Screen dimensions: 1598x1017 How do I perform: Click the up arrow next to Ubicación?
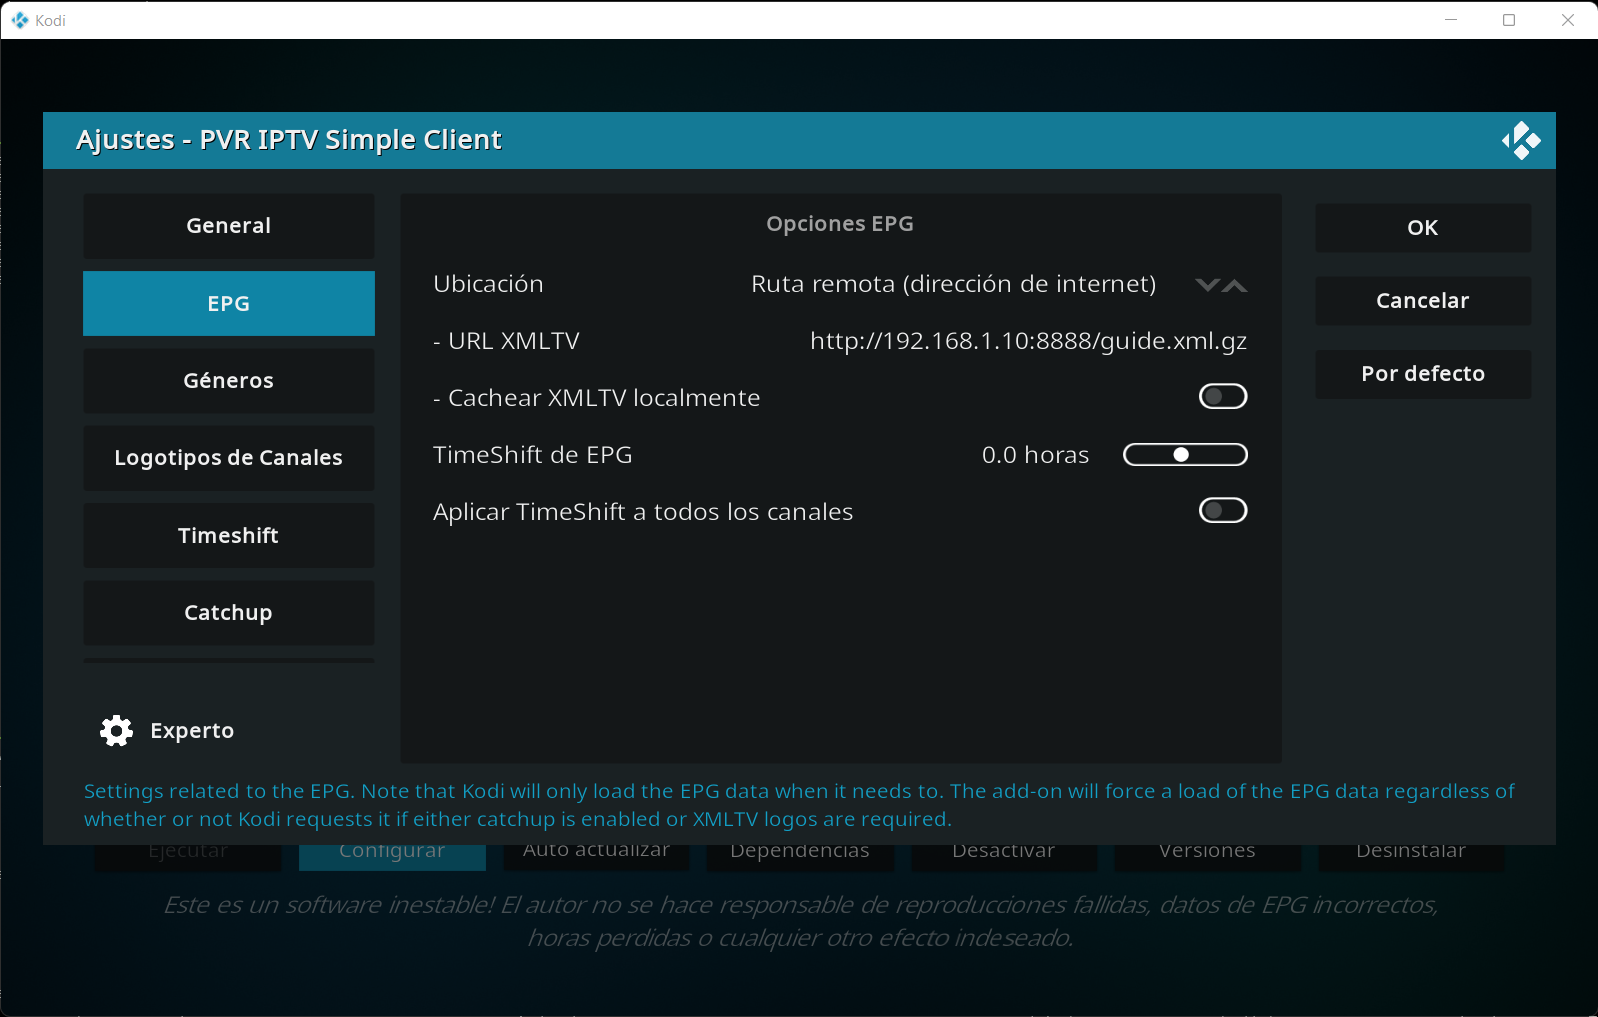[x=1236, y=285]
